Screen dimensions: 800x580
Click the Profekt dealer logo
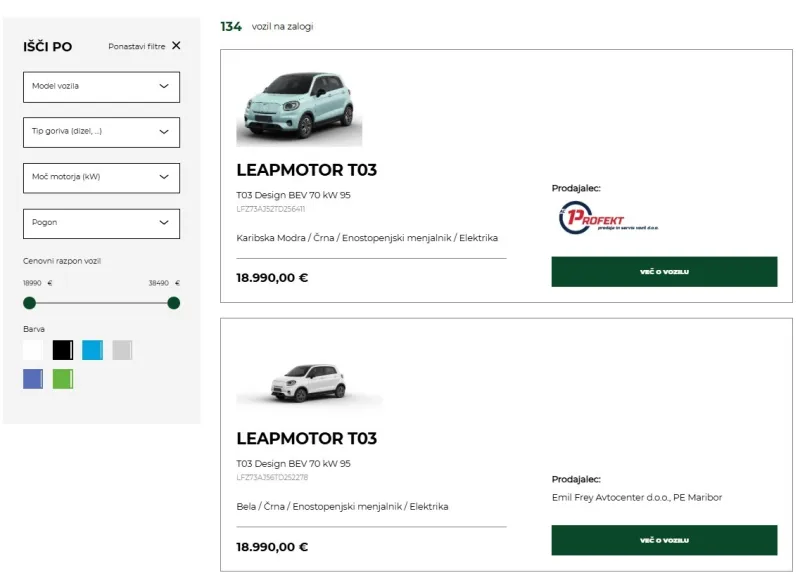pos(607,218)
